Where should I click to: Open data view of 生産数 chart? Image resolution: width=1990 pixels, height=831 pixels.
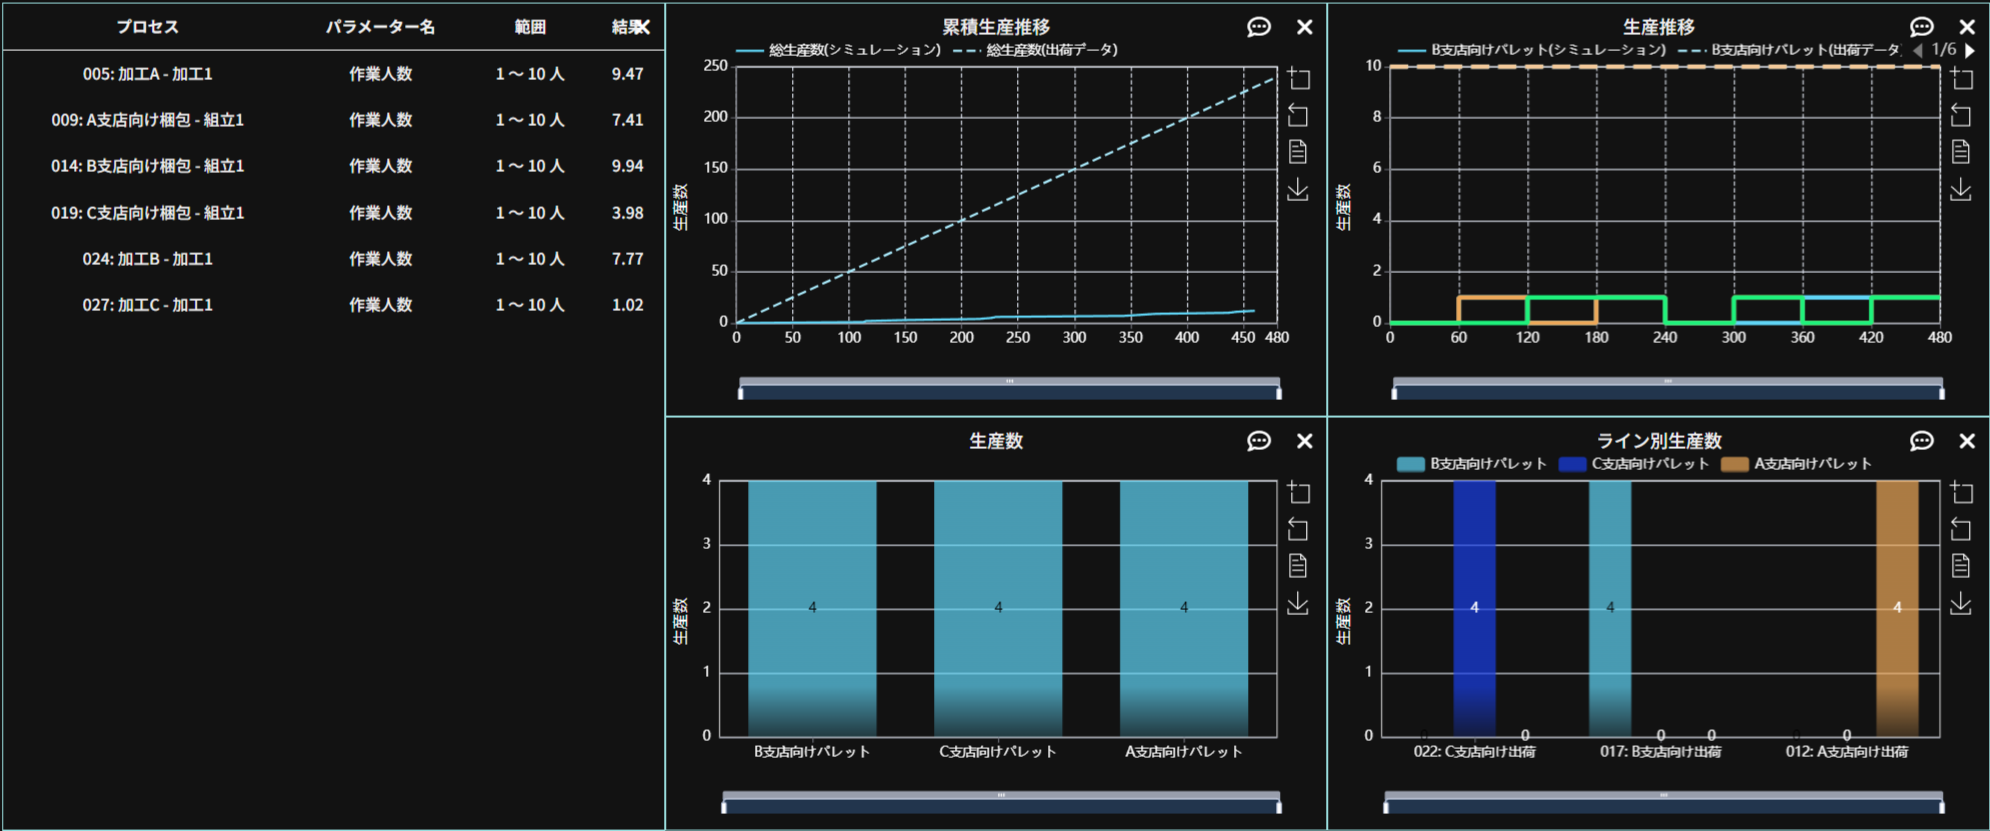pyautogui.click(x=1298, y=566)
